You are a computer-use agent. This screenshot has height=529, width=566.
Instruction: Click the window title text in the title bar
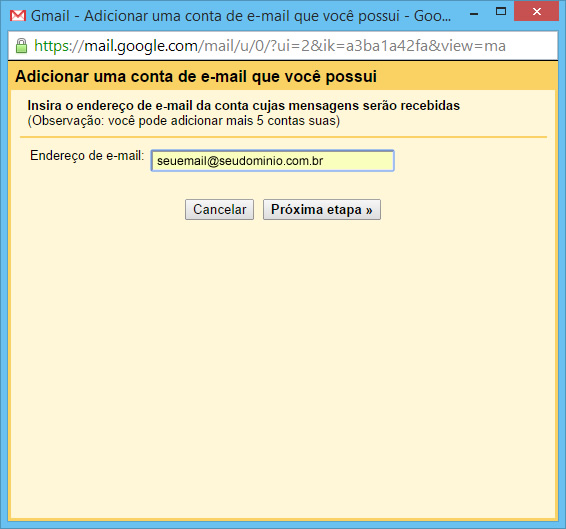[241, 16]
